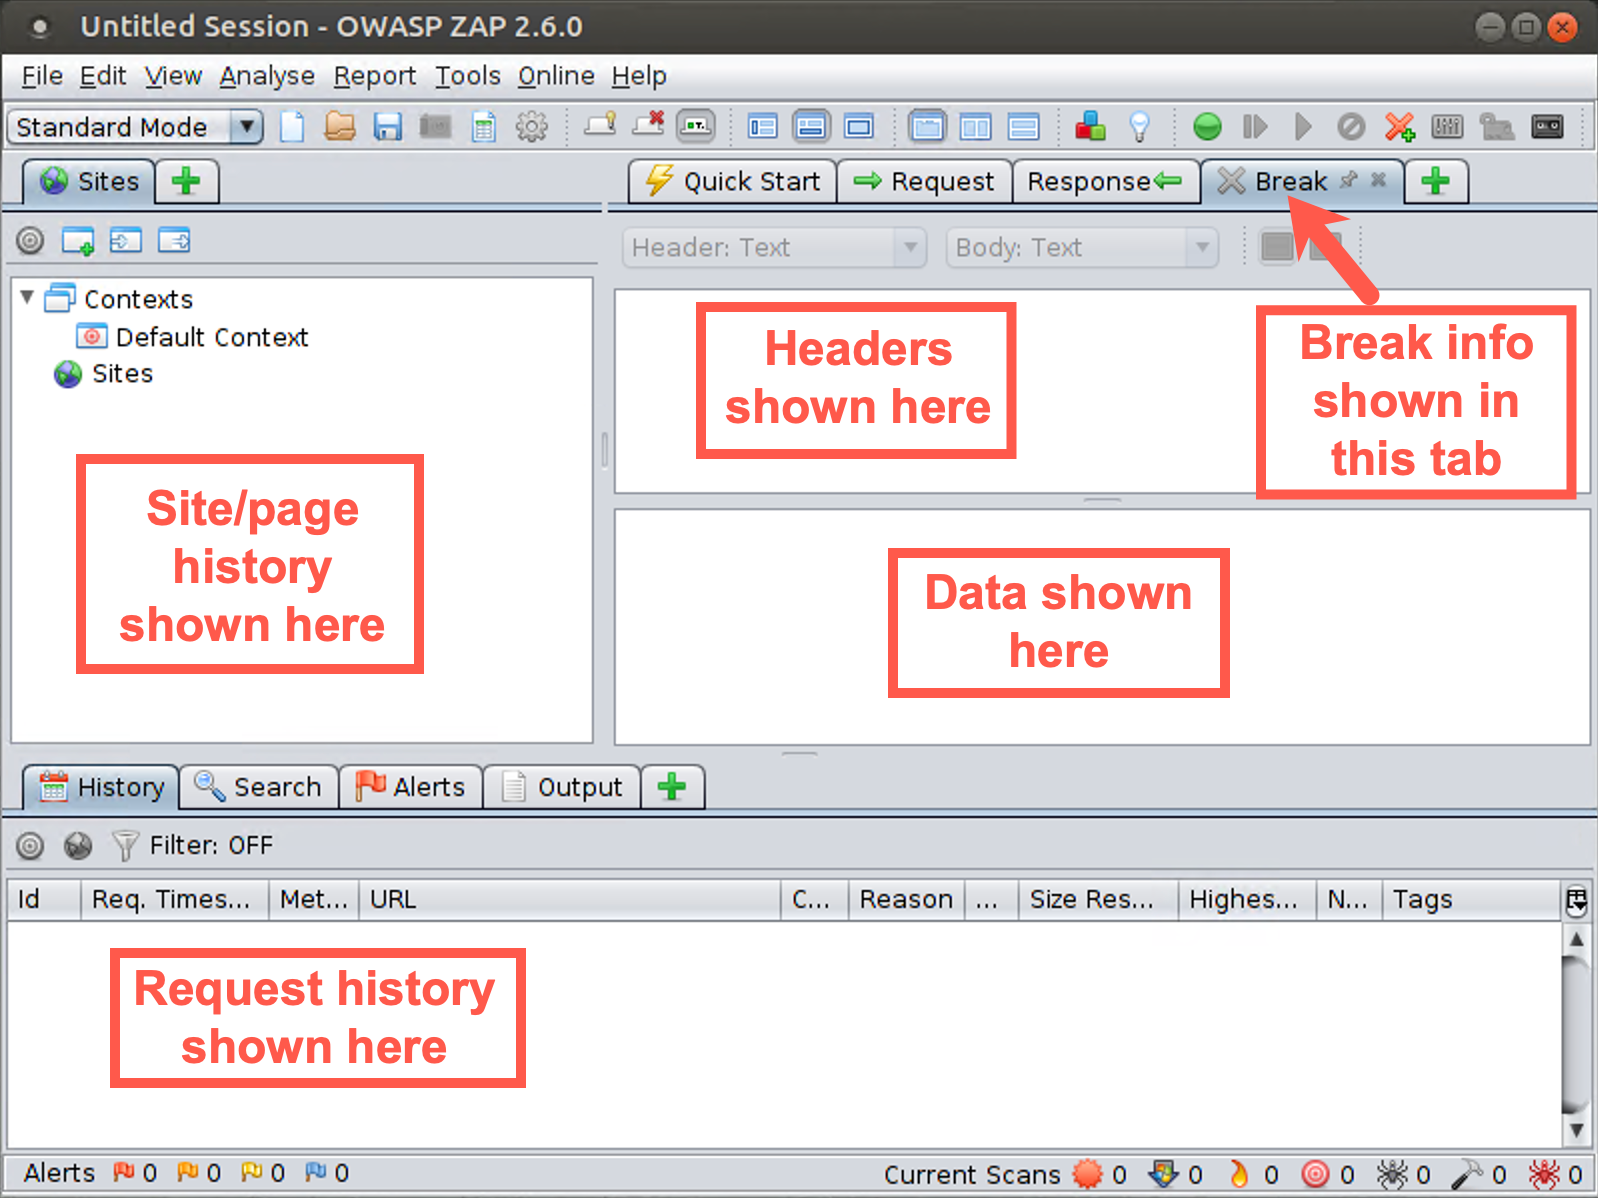The image size is (1598, 1198).
Task: Click the ZAP toolbar cassette icon
Action: (1547, 127)
